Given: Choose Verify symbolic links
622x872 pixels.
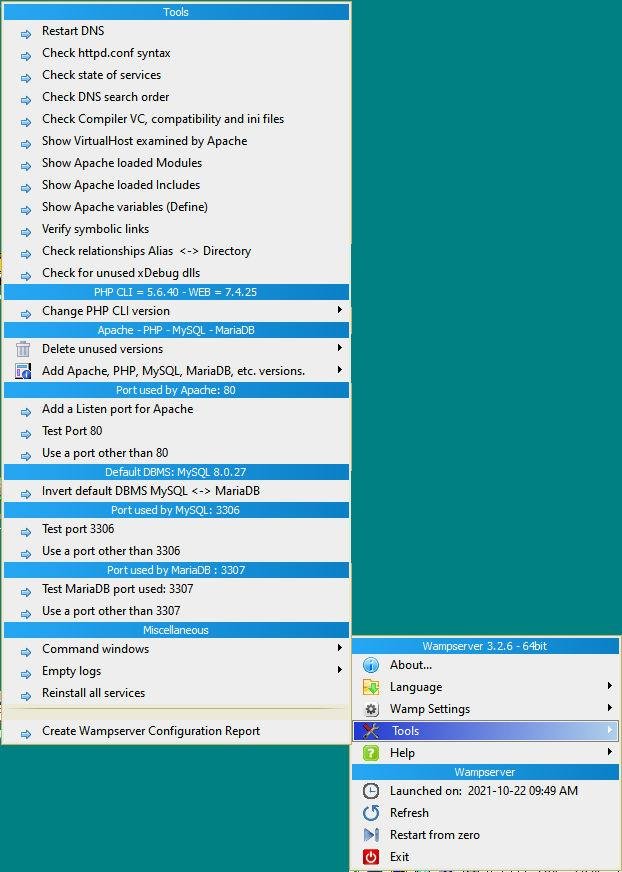Looking at the screenshot, I should point(176,229).
